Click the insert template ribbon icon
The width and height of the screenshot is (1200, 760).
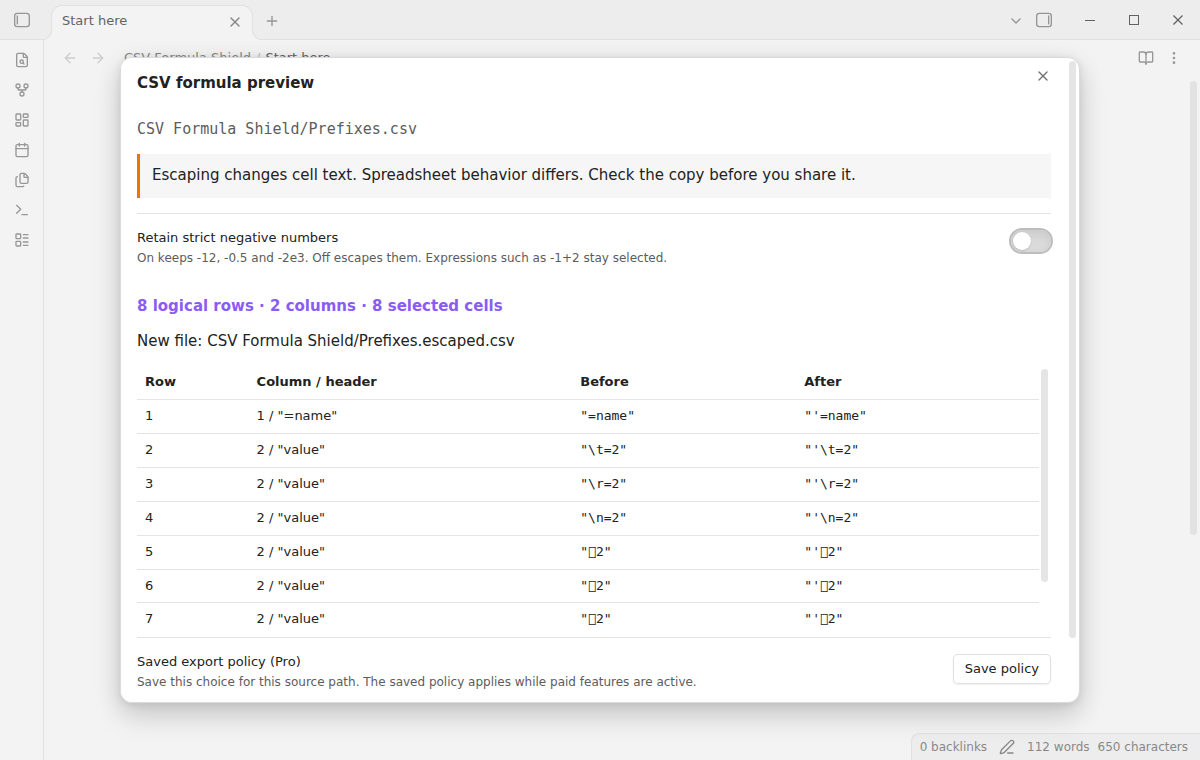point(22,180)
